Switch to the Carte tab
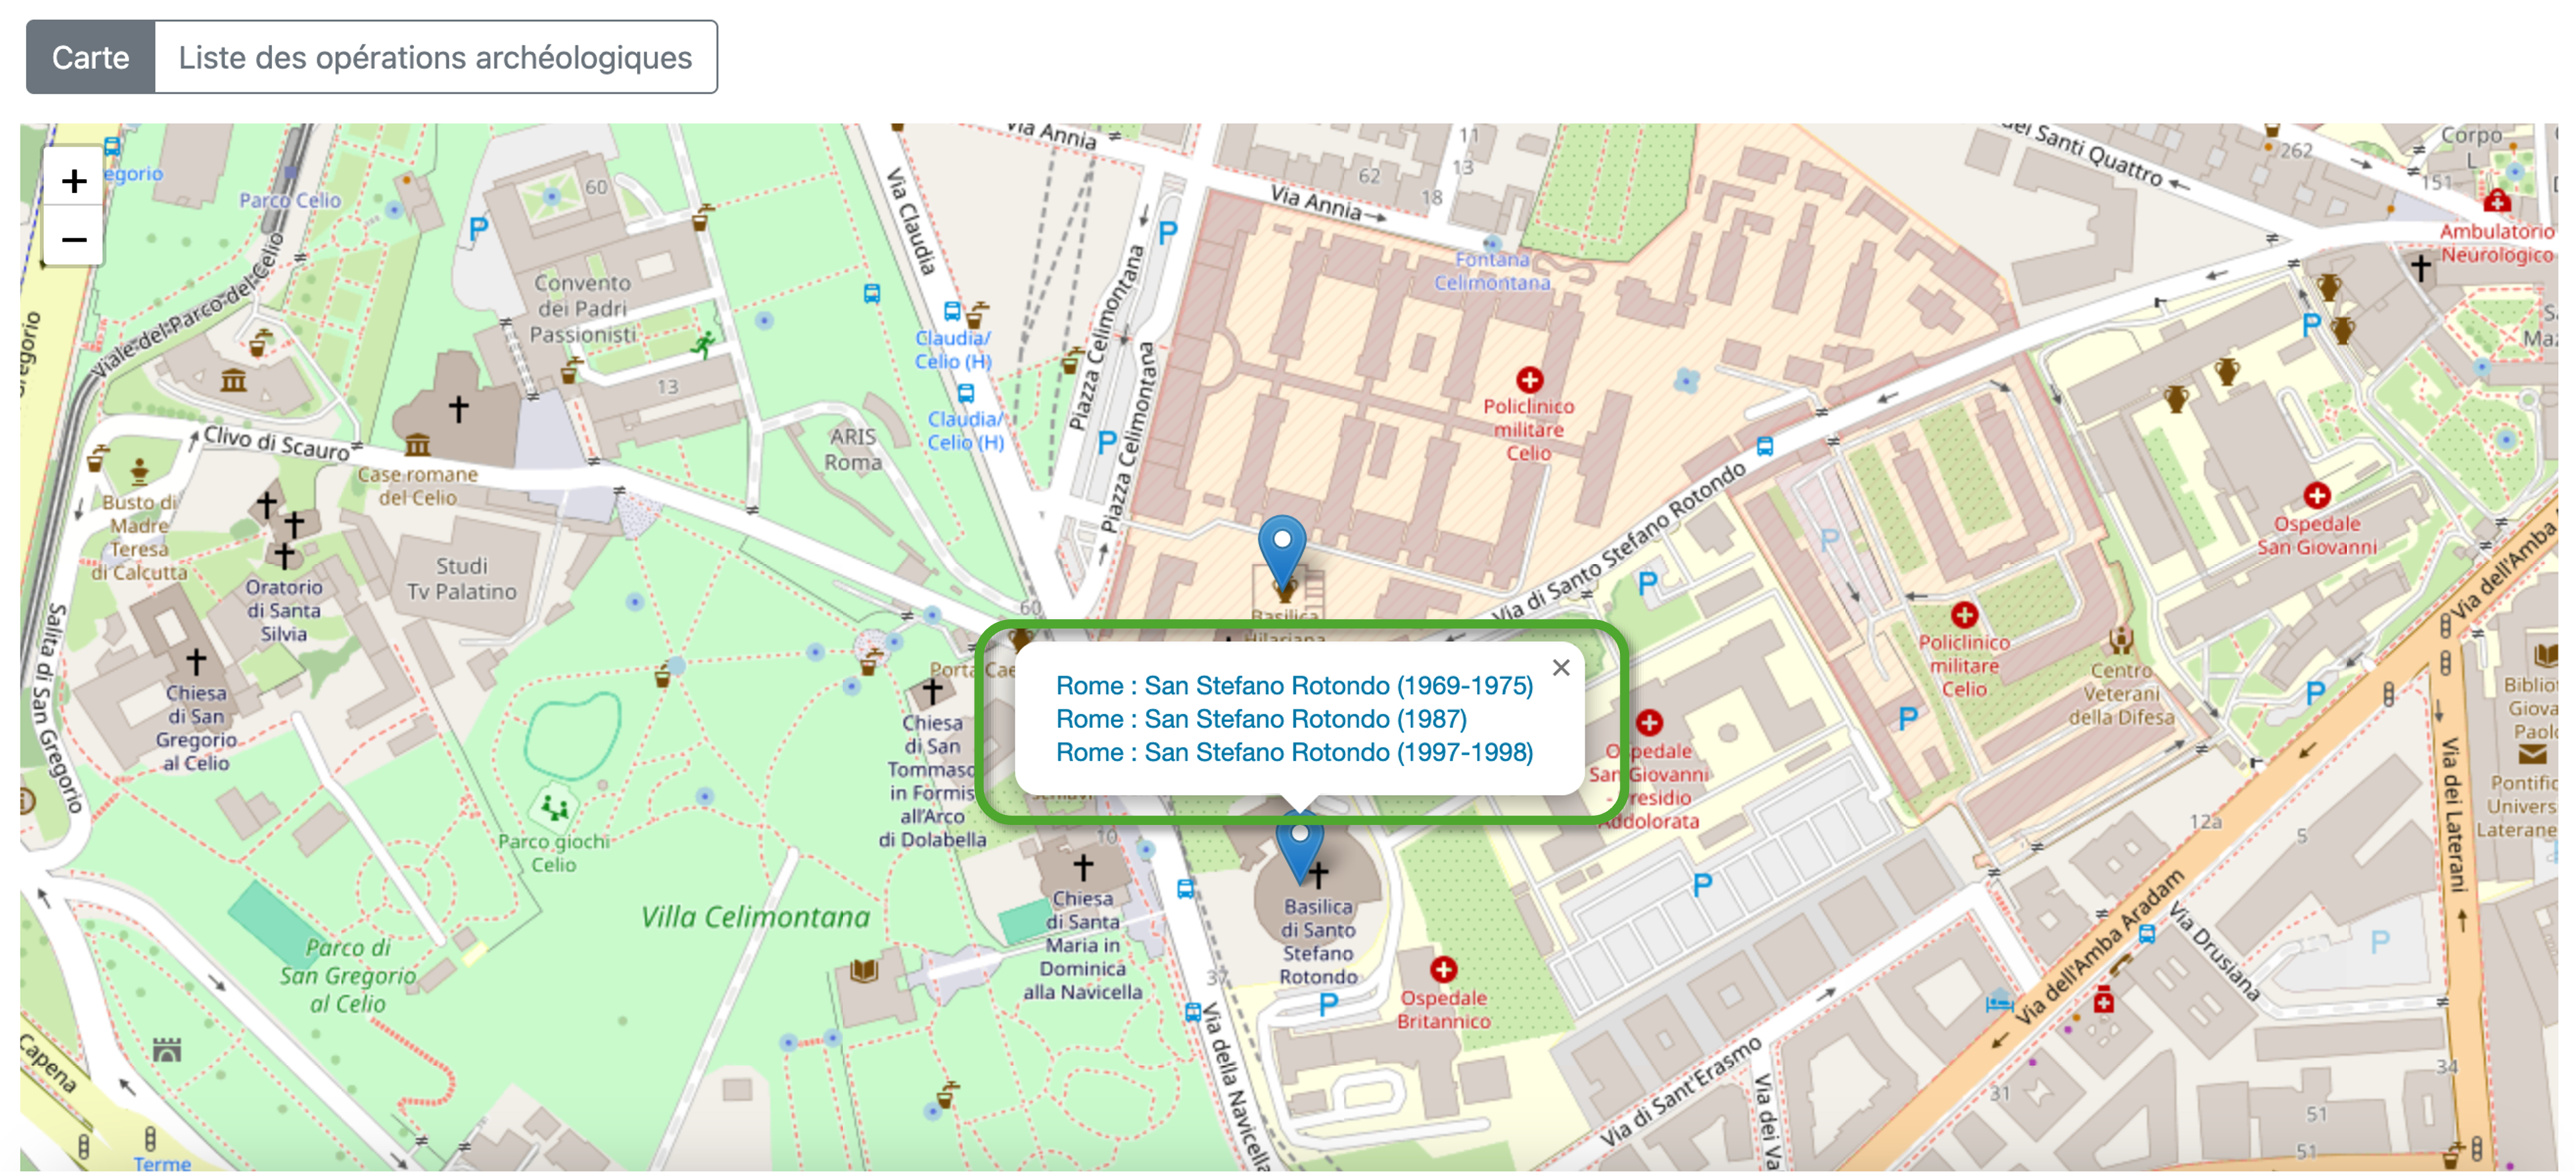The width and height of the screenshot is (2576, 1174). click(x=90, y=58)
